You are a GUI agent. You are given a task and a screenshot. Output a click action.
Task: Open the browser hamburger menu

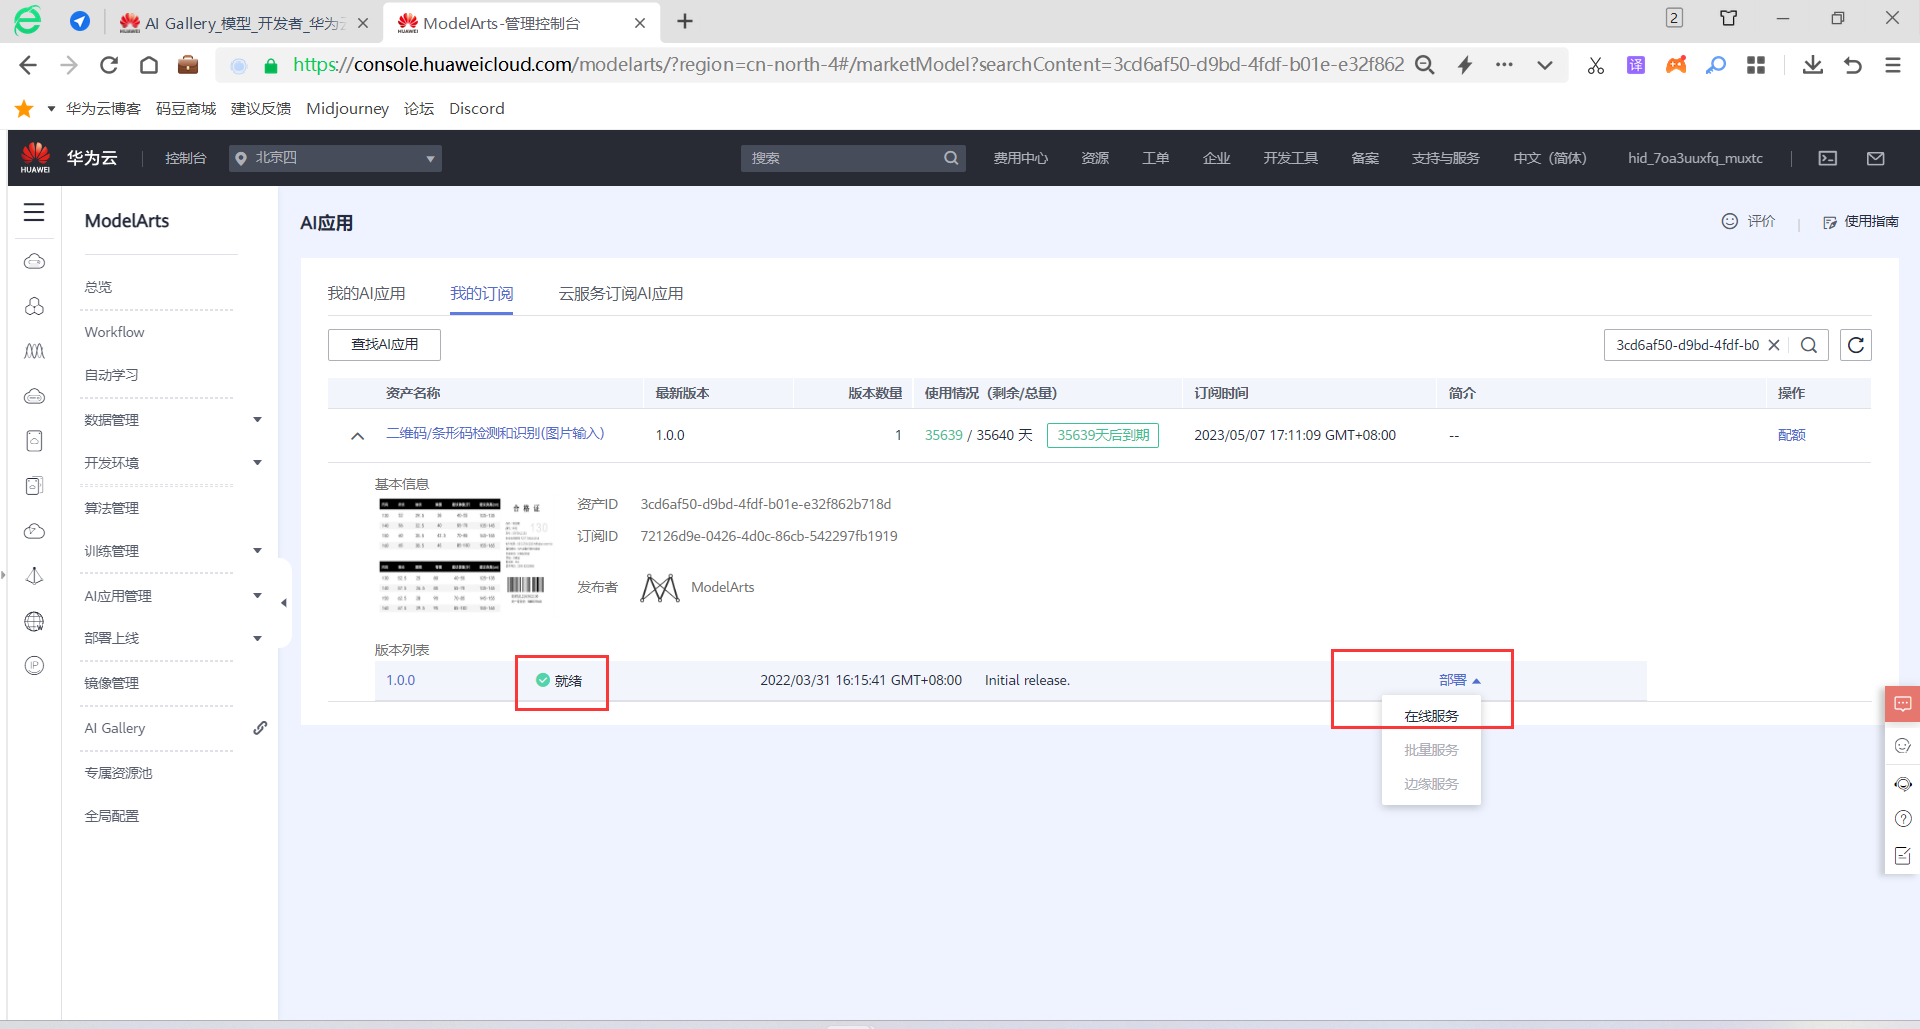point(1893,65)
